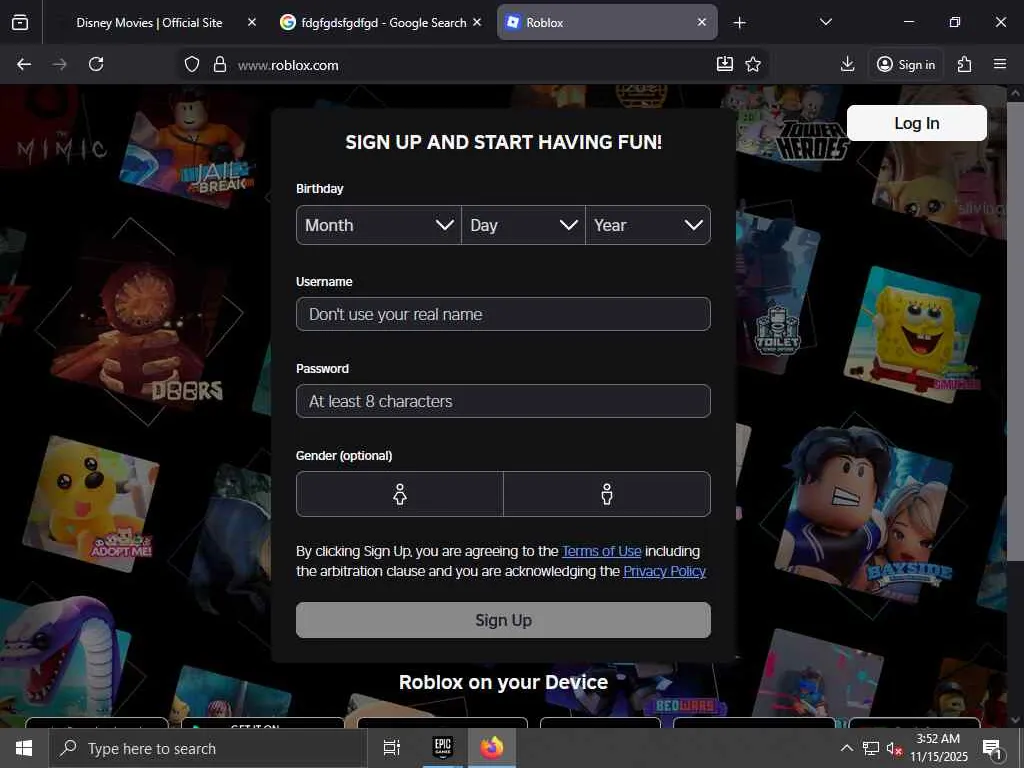The image size is (1024, 768).
Task: Open the birthday Year dropdown
Action: tap(648, 225)
